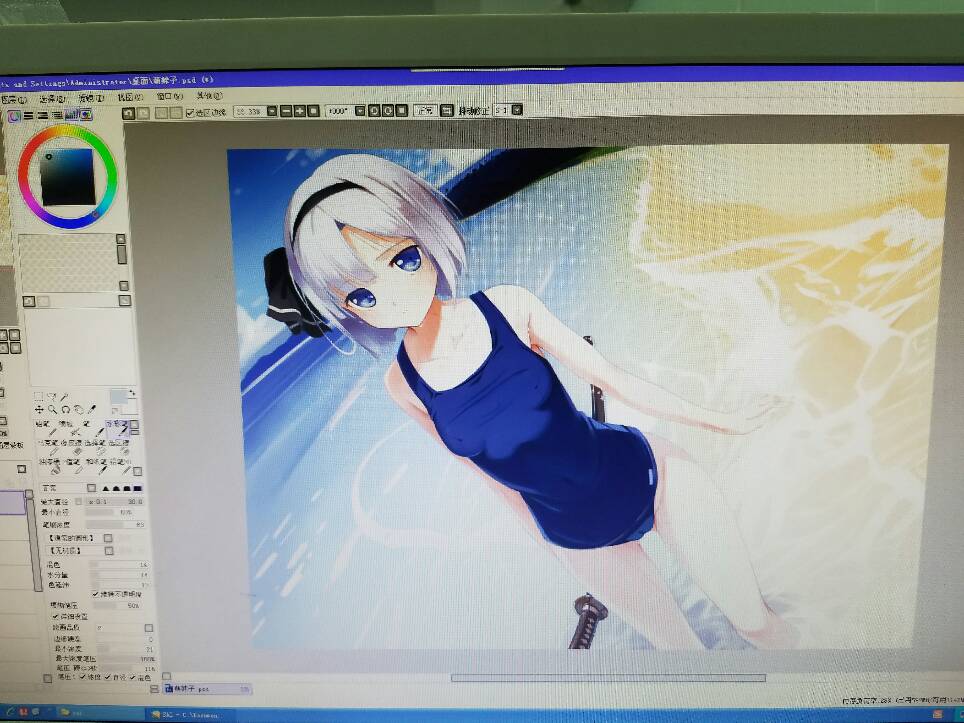Rotate canvas counterclockwise

coord(374,111)
